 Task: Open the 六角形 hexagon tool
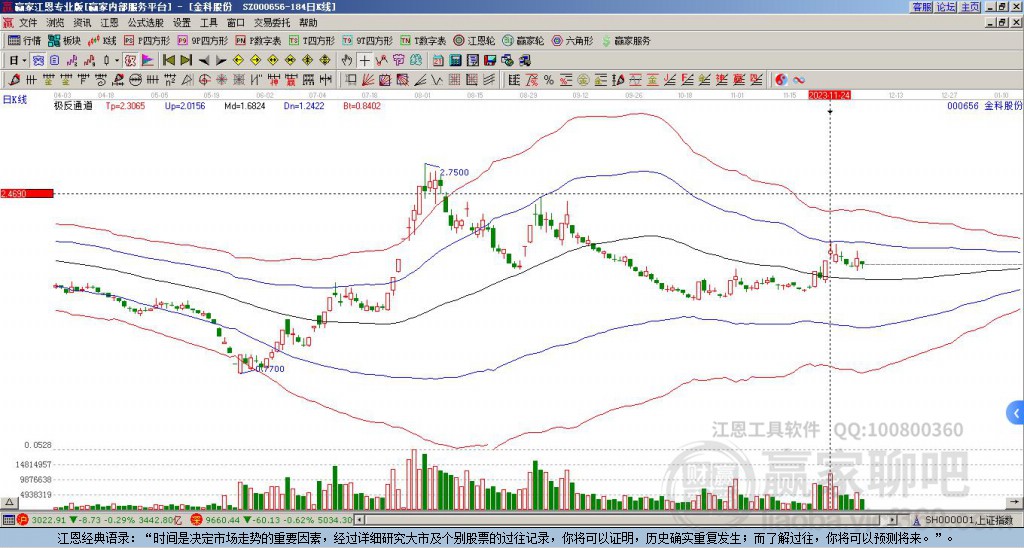[573, 40]
